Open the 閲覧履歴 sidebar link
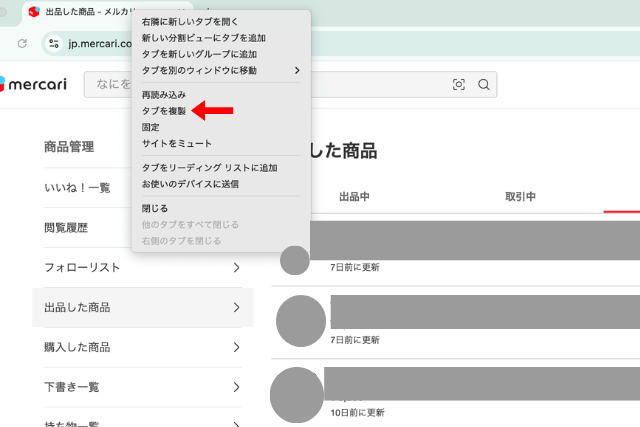Screen dimensions: 640x427 (65, 228)
